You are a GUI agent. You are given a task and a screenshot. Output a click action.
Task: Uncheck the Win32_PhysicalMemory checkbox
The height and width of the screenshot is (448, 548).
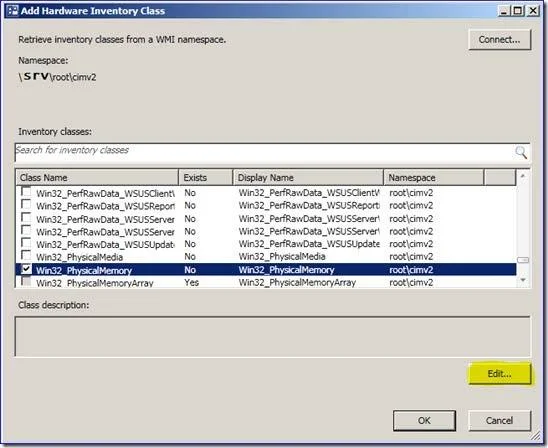coord(26,269)
